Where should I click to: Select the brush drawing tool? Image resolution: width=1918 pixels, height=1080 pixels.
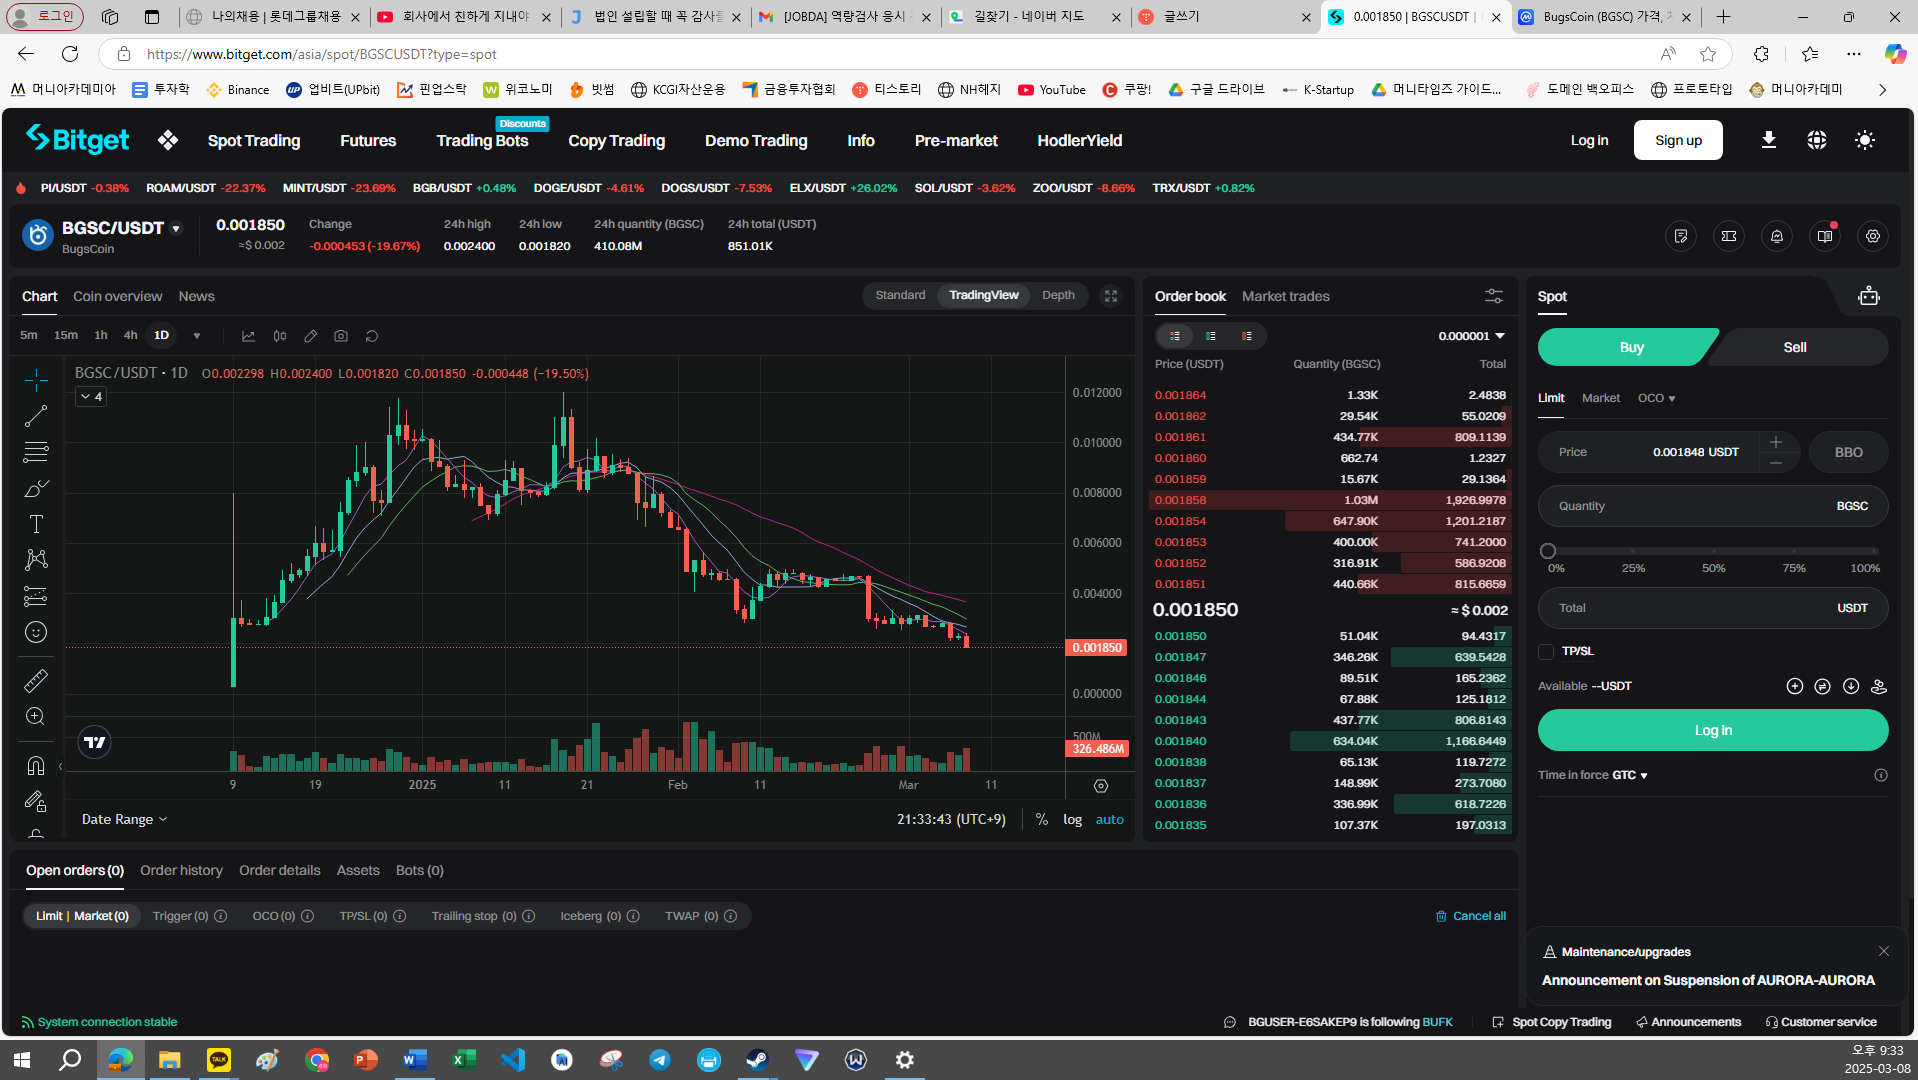pyautogui.click(x=36, y=488)
